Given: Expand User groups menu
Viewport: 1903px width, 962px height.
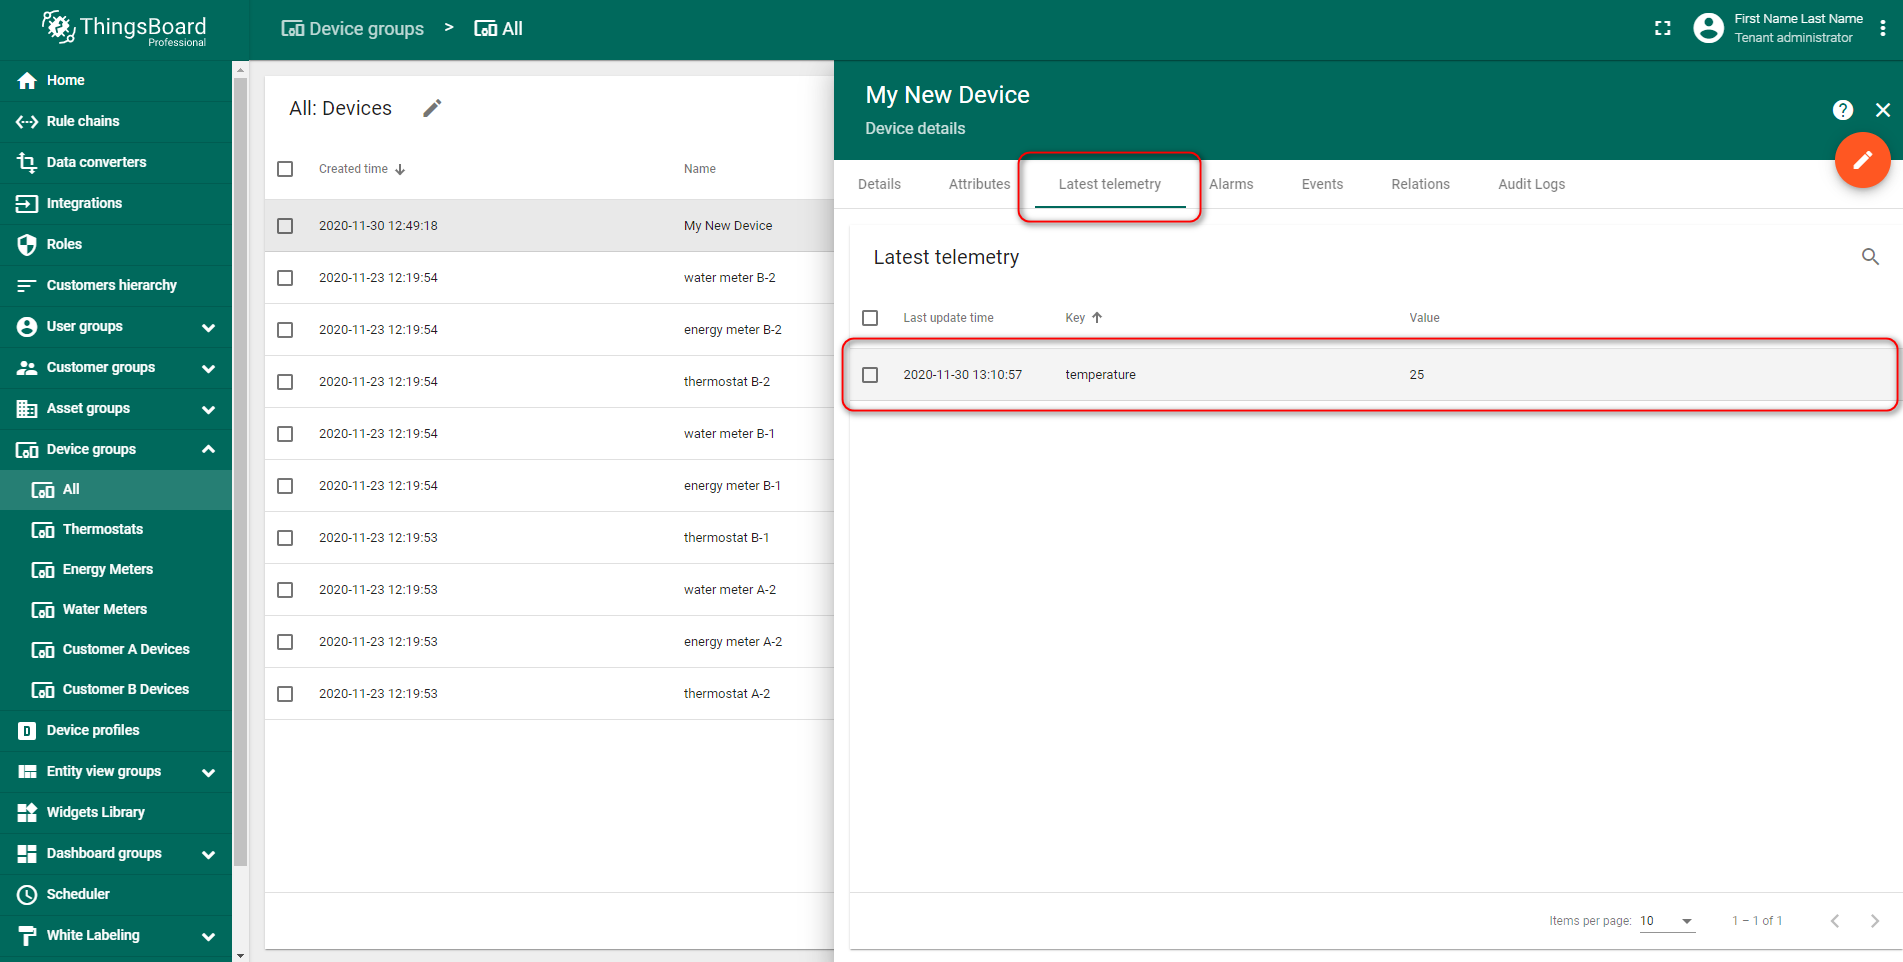Looking at the screenshot, I should [x=208, y=327].
